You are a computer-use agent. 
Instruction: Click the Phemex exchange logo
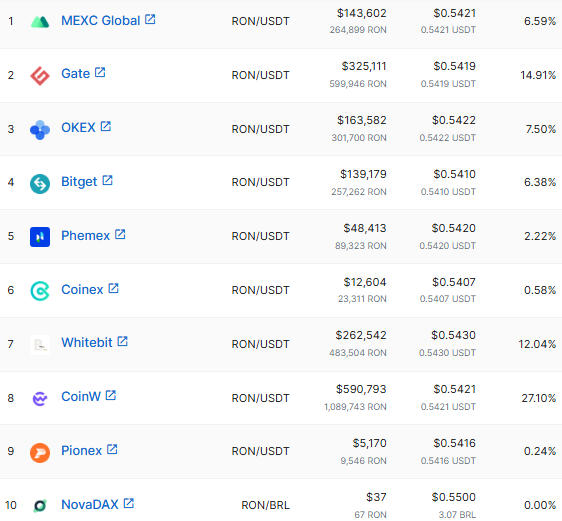(40, 237)
